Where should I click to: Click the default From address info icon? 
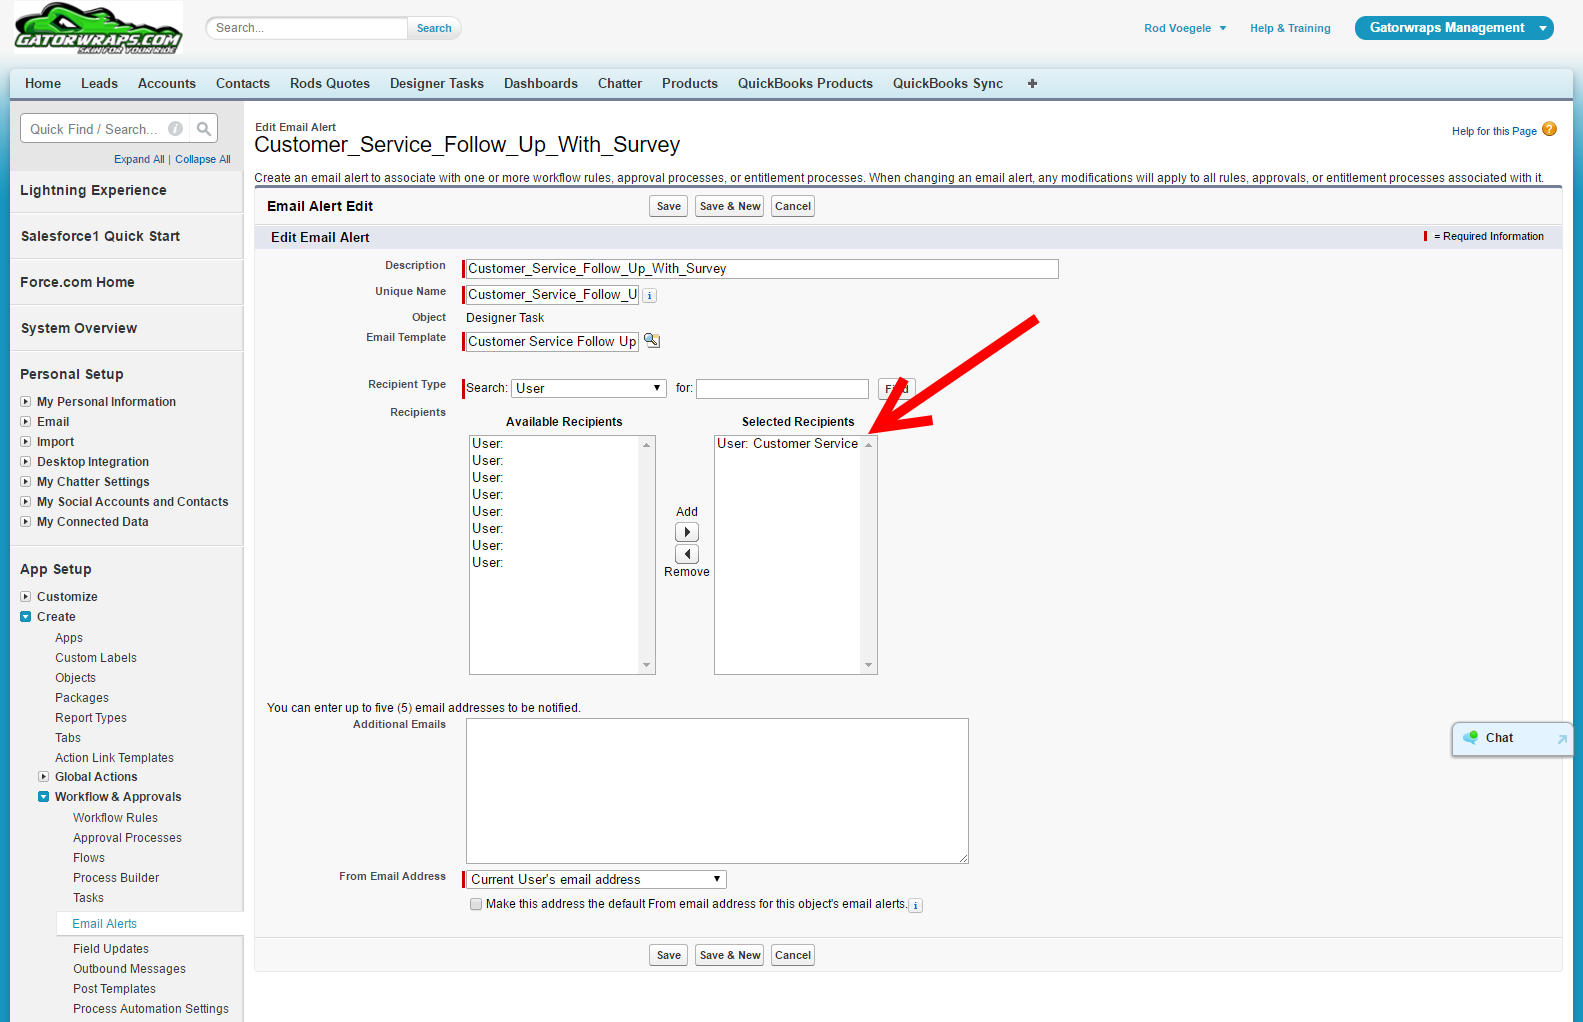pos(916,906)
